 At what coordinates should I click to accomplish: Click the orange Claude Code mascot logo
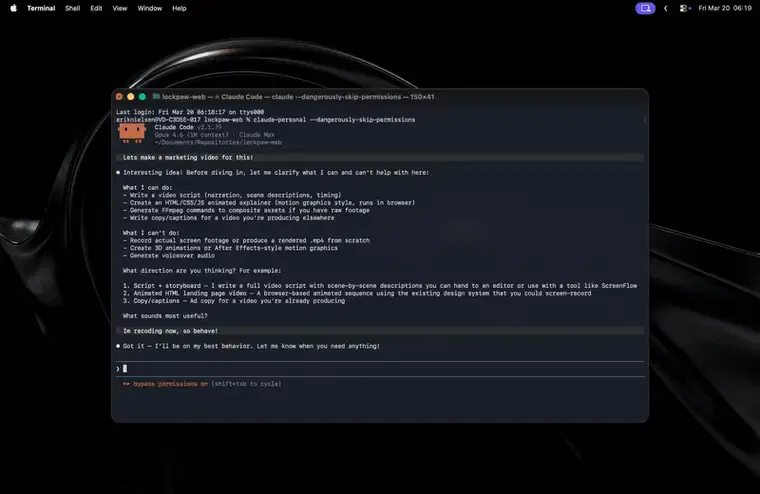pyautogui.click(x=132, y=133)
